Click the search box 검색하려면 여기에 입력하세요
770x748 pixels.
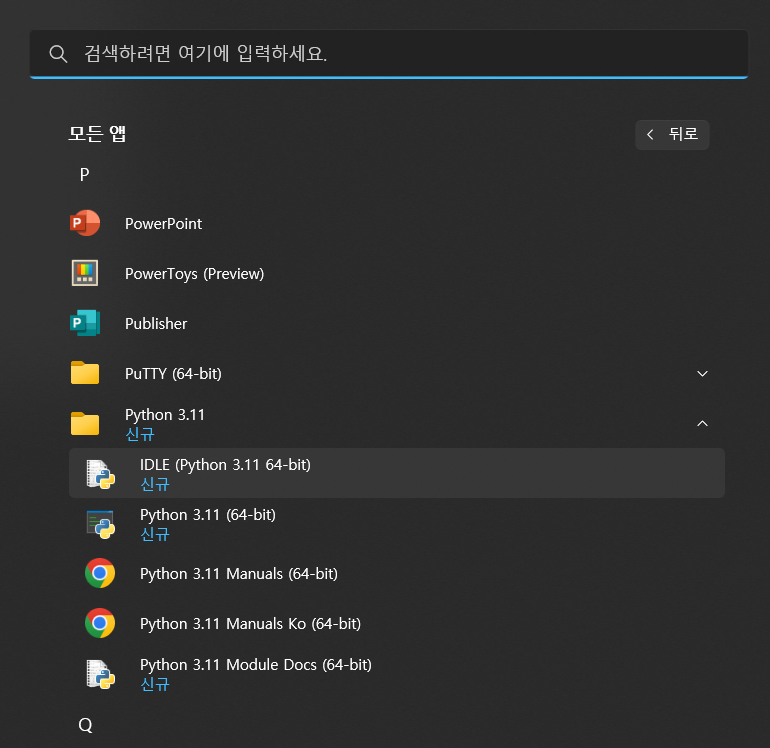389,54
